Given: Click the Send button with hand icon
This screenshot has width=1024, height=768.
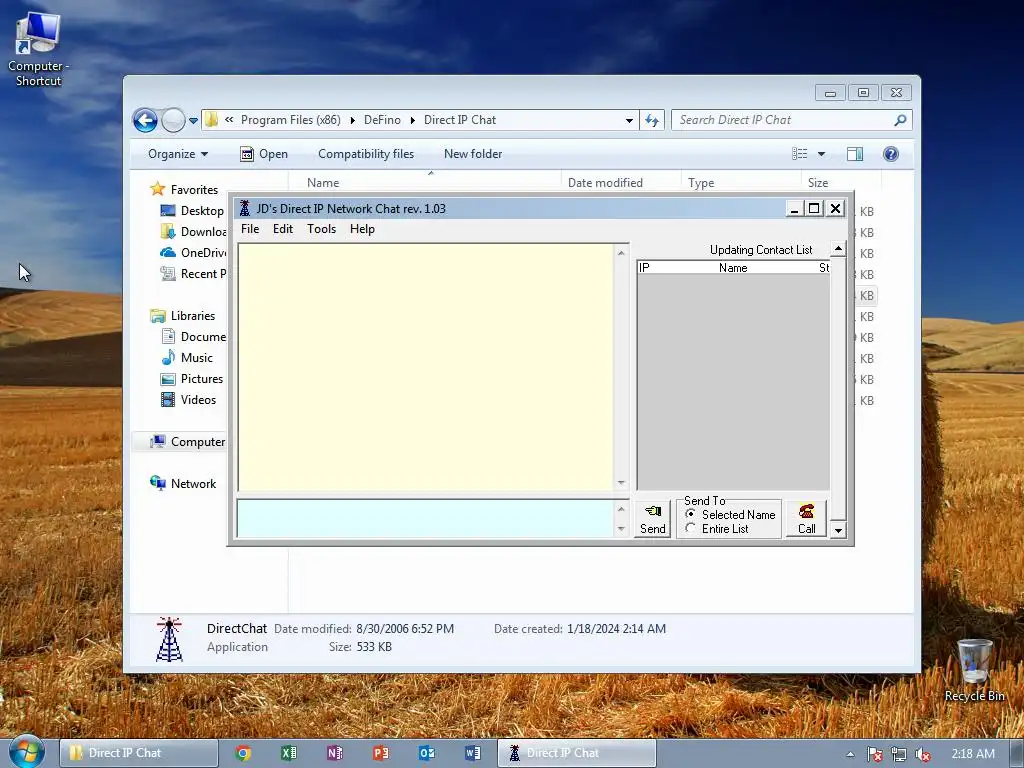Looking at the screenshot, I should coord(652,520).
